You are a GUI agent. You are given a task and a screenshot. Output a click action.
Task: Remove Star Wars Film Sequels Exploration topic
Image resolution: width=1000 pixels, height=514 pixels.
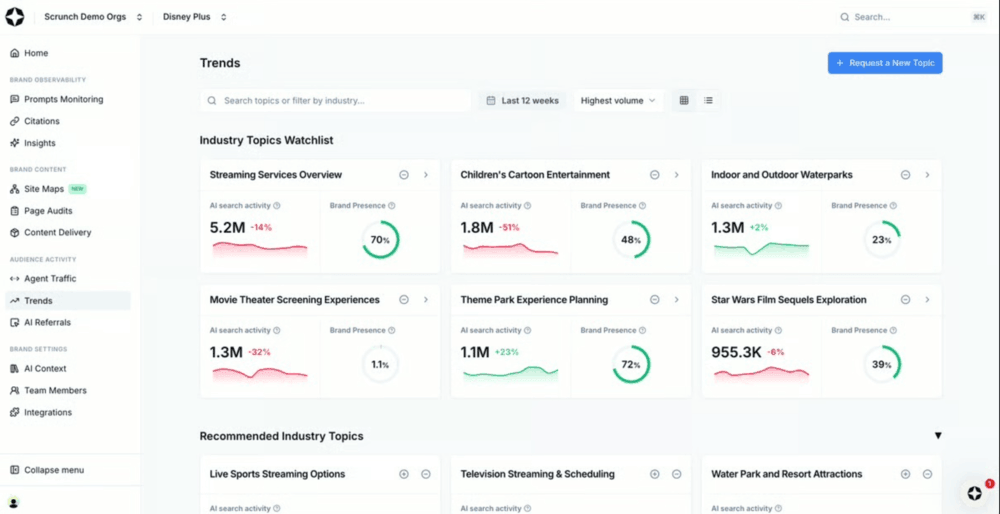(x=905, y=300)
